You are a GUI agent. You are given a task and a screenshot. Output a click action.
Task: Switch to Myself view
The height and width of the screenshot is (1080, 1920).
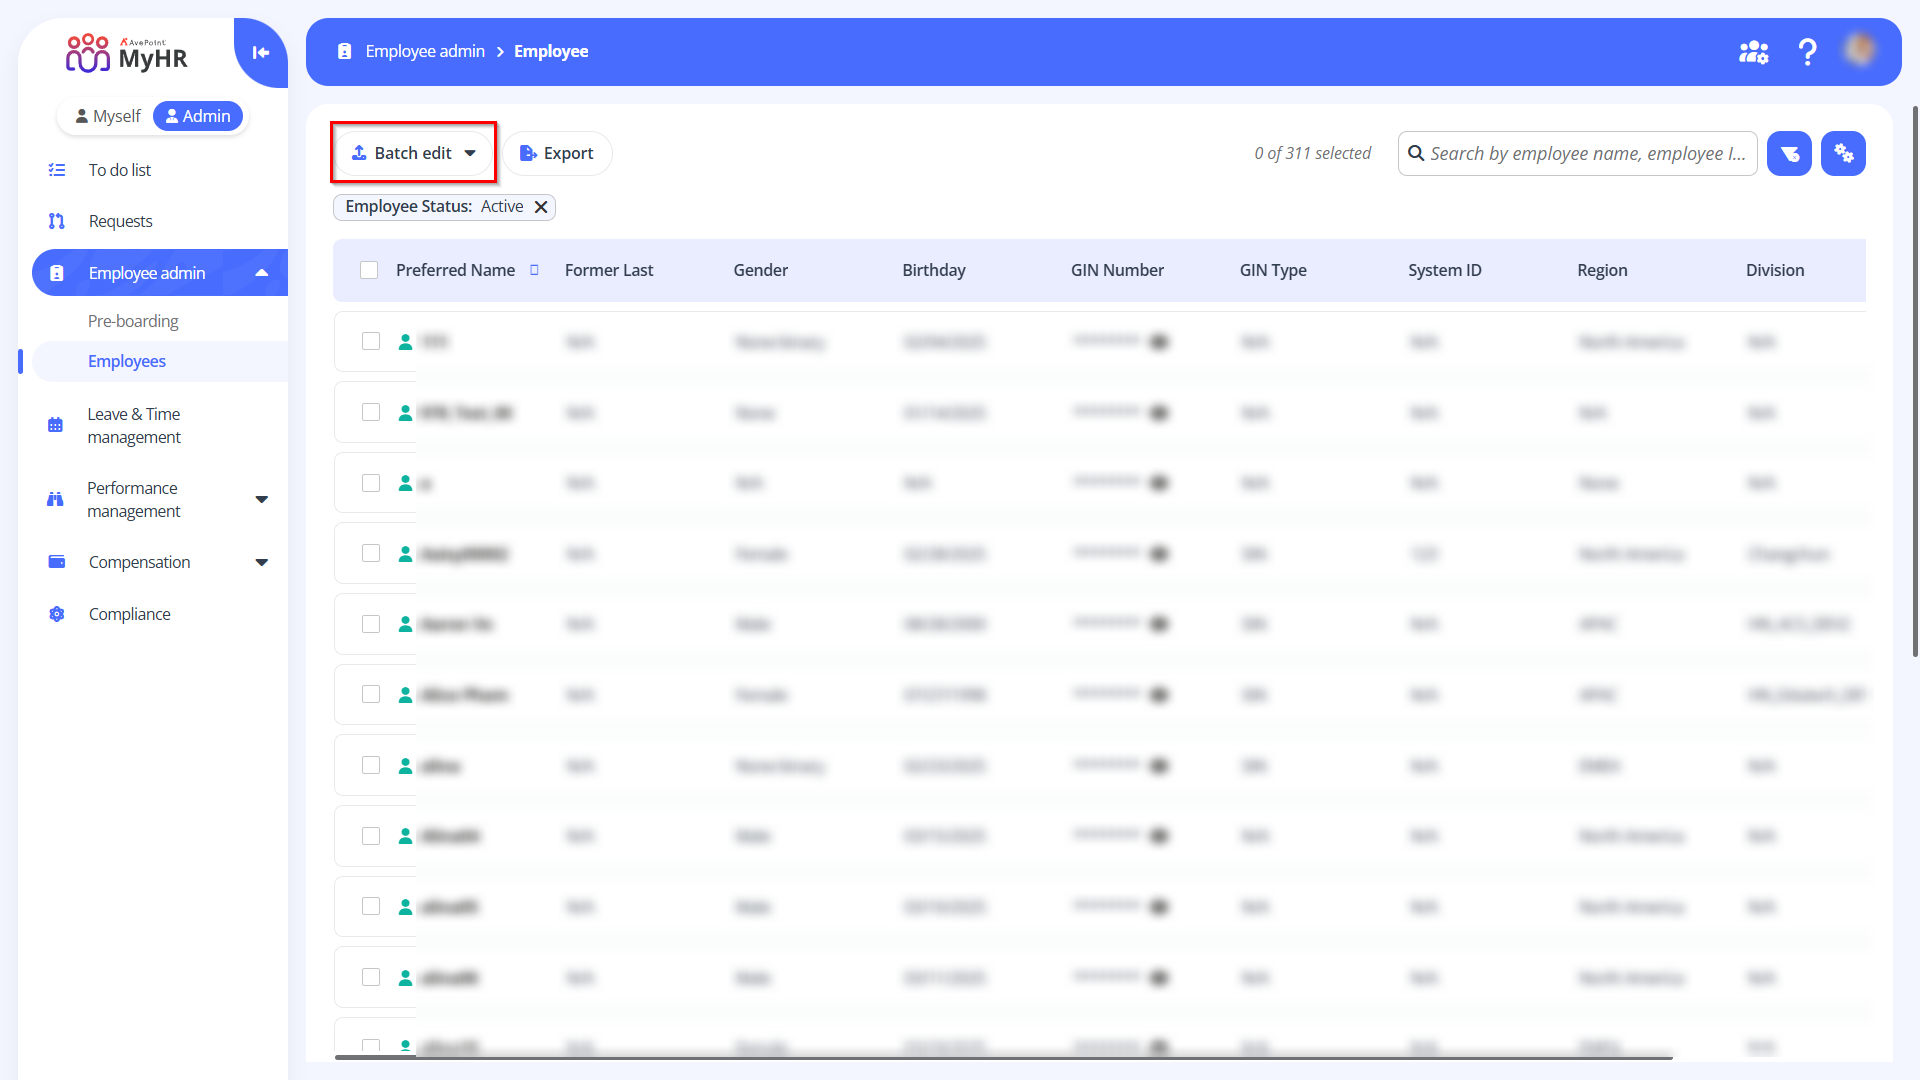point(108,116)
